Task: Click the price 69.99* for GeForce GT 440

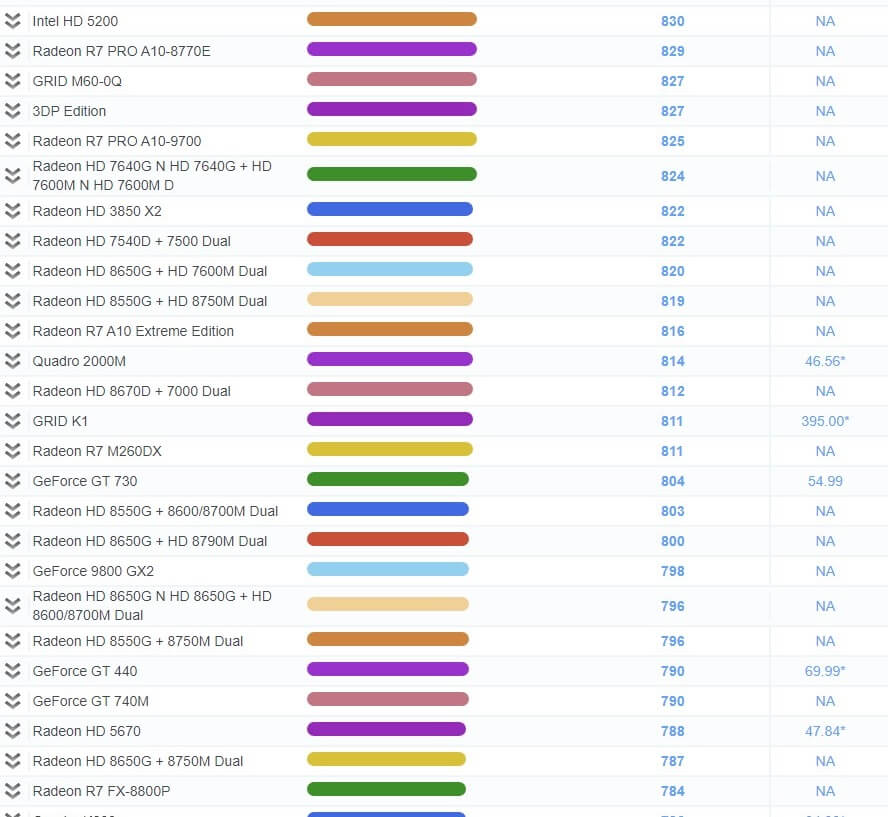Action: pyautogui.click(x=825, y=671)
